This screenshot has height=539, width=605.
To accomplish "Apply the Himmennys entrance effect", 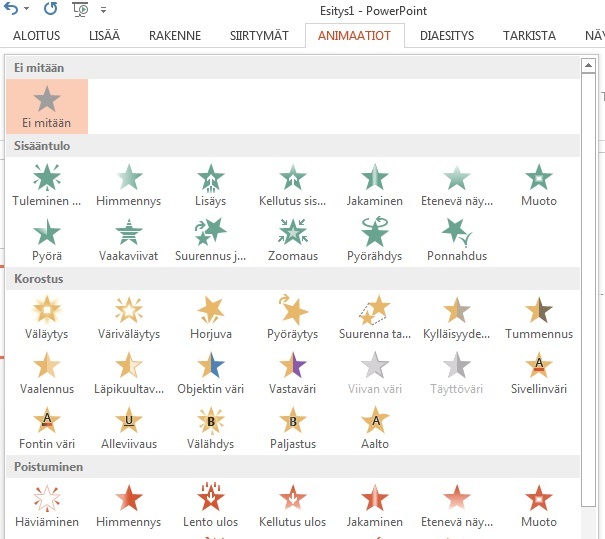I will (128, 185).
